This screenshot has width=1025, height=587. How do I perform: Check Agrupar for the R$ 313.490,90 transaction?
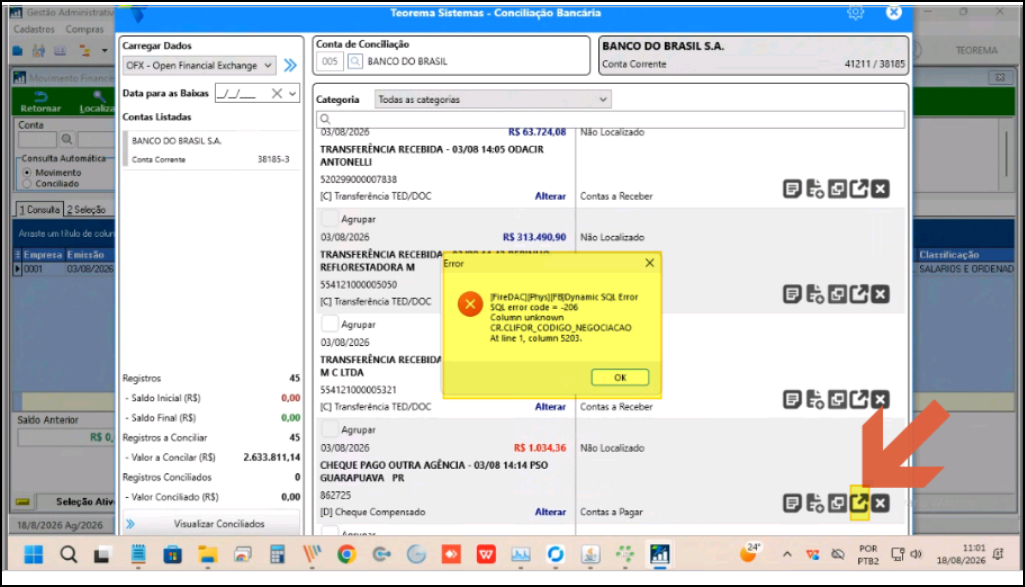[329, 219]
